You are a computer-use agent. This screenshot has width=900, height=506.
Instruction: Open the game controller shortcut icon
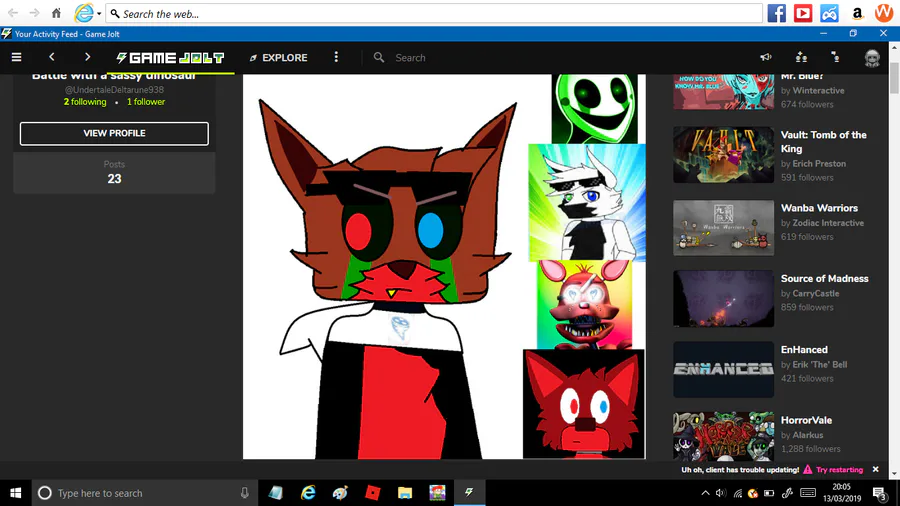click(829, 13)
